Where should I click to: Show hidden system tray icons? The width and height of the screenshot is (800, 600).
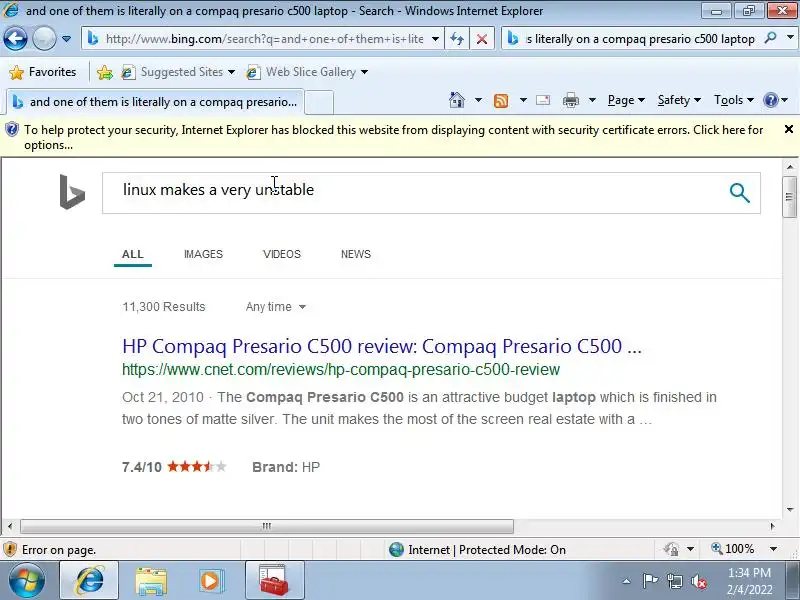[x=626, y=581]
